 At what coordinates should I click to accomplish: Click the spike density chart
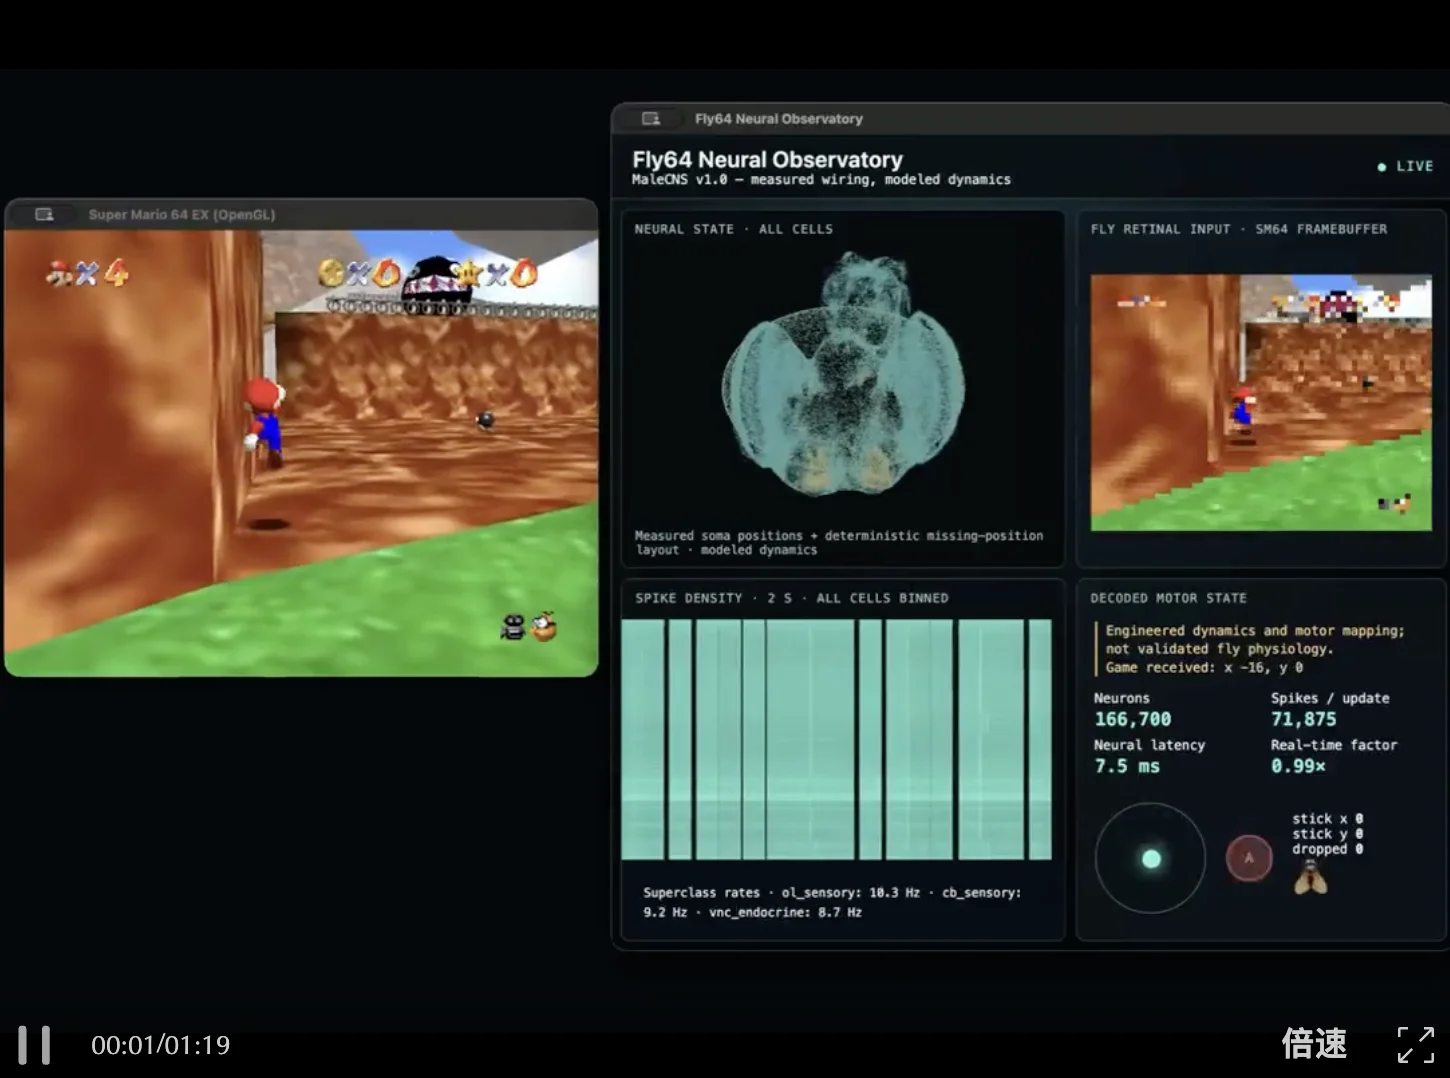837,739
